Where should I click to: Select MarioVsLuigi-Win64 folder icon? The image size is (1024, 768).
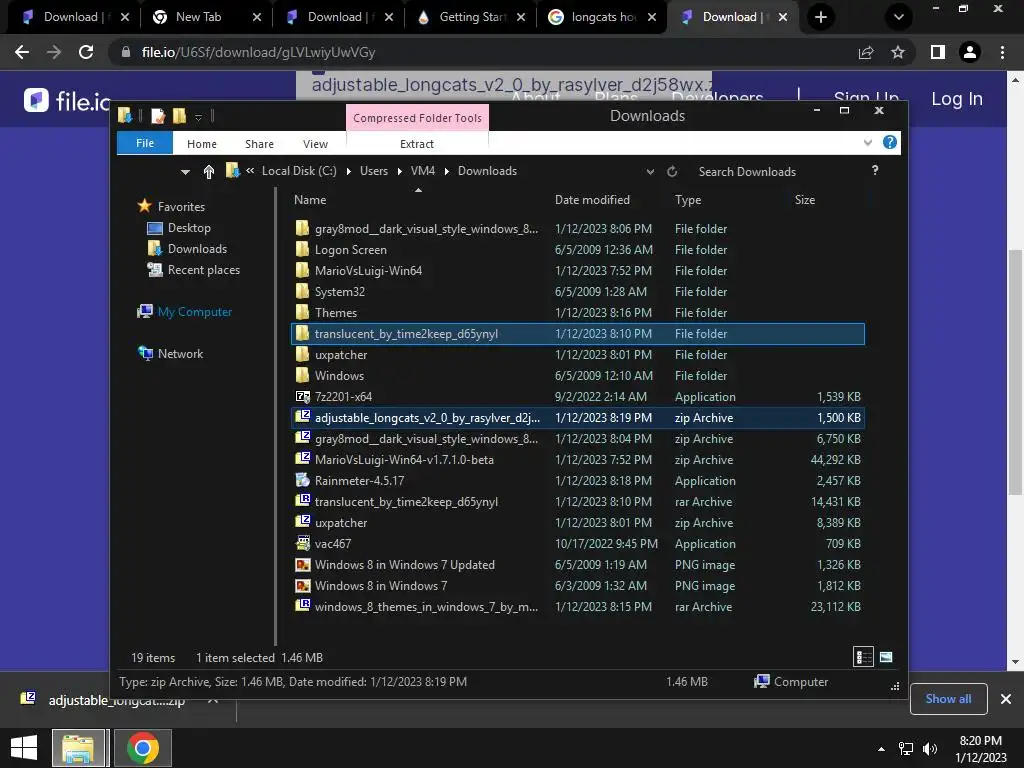(302, 270)
